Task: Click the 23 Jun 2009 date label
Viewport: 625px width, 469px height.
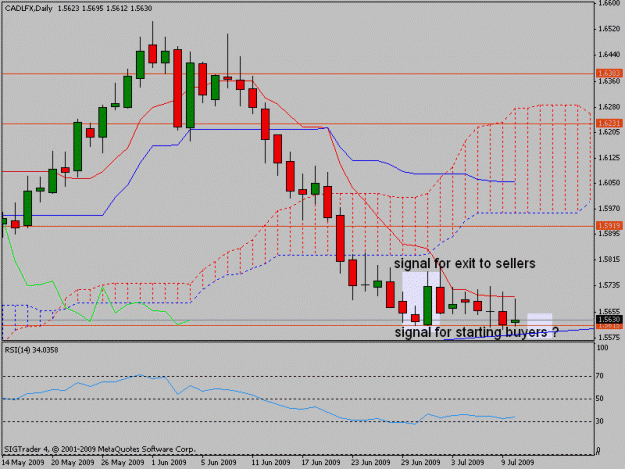Action: coord(371,462)
